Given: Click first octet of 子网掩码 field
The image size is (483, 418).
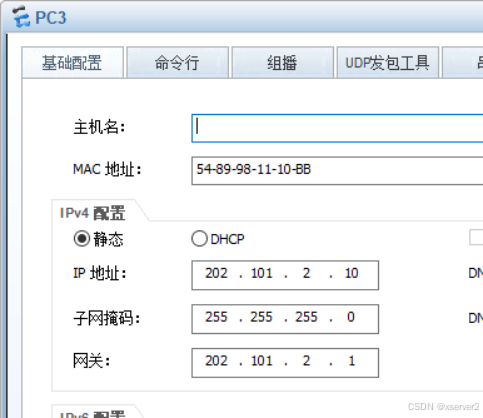Looking at the screenshot, I should 216,317.
